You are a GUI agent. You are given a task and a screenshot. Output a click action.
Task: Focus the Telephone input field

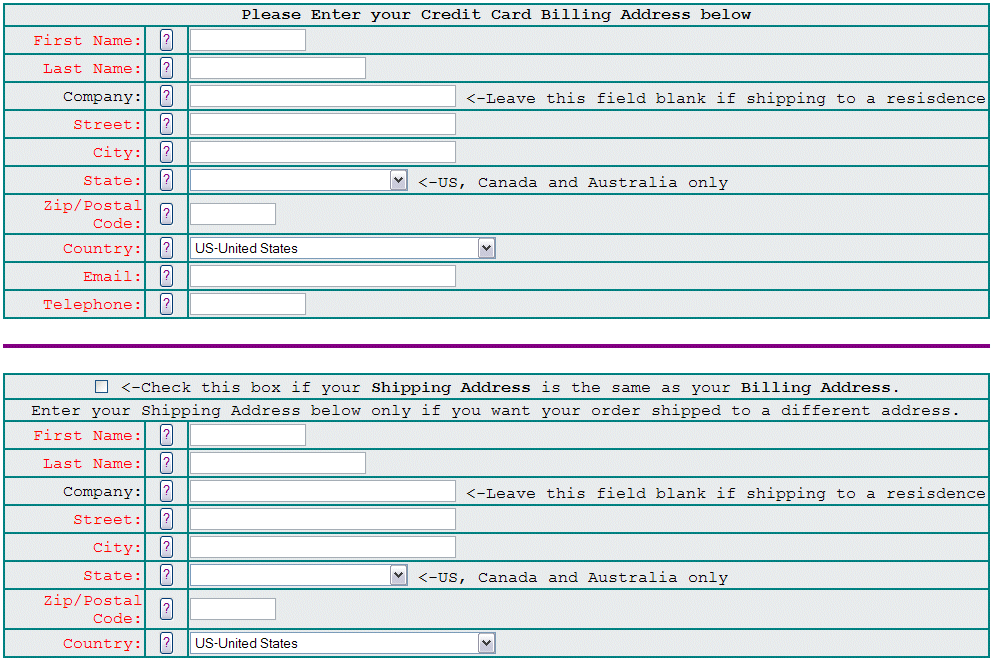248,304
